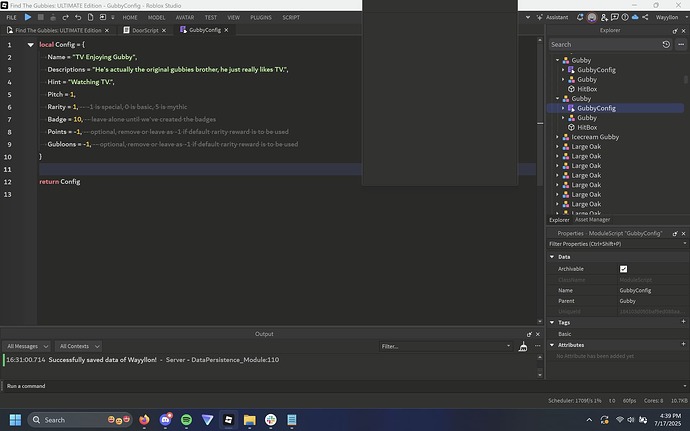690x431 pixels.
Task: Open the quick access toolbar customize dropdown
Action: pos(113,17)
